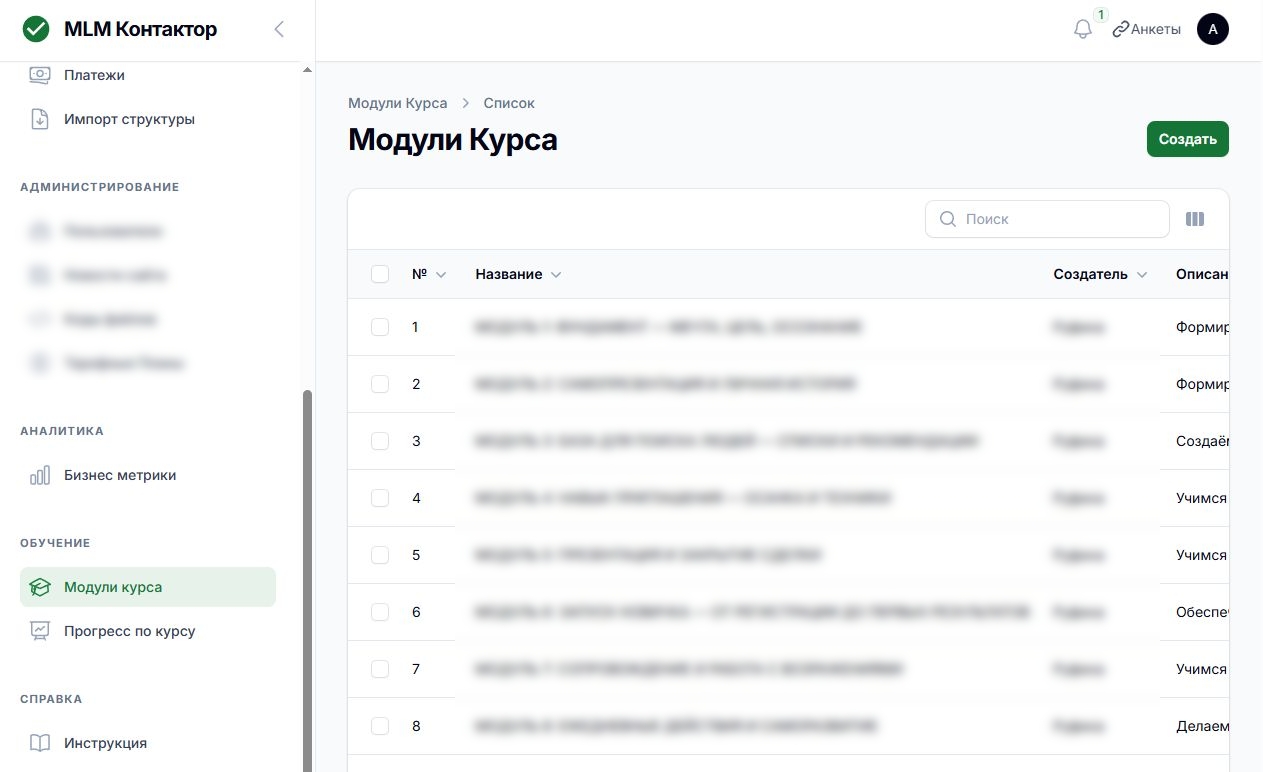Click the Платежи sidebar icon
1263x772 pixels.
pos(40,75)
